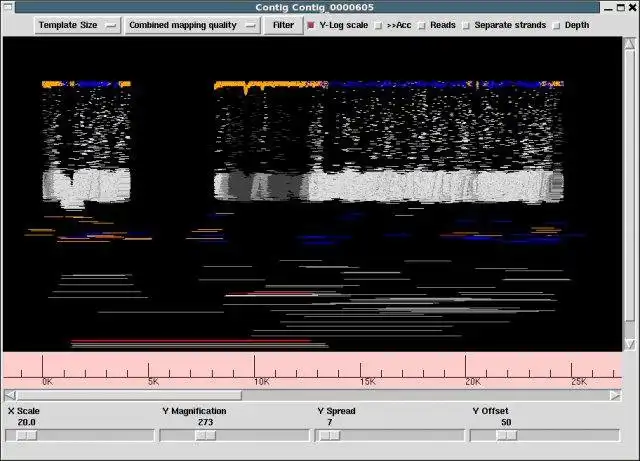The width and height of the screenshot is (640, 461).
Task: Click the Y Spread slider handle
Action: tap(328, 435)
